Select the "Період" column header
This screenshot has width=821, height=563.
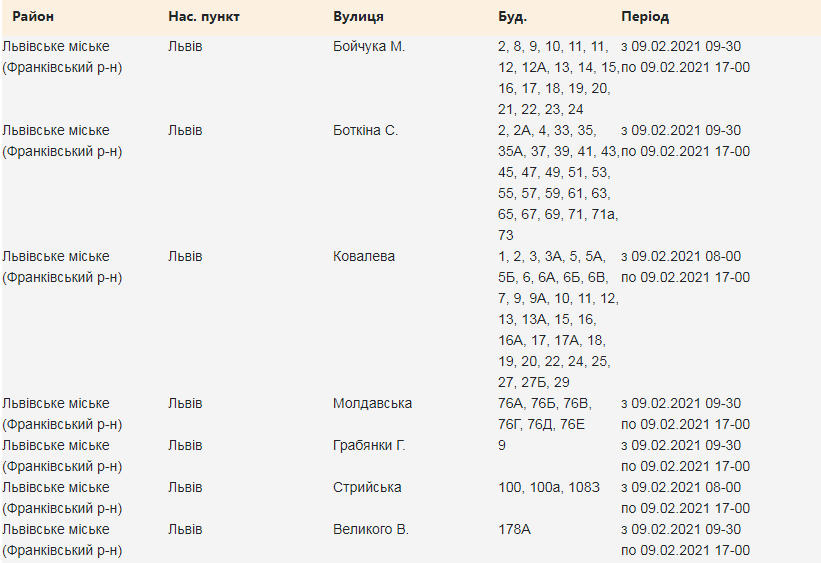click(x=645, y=17)
